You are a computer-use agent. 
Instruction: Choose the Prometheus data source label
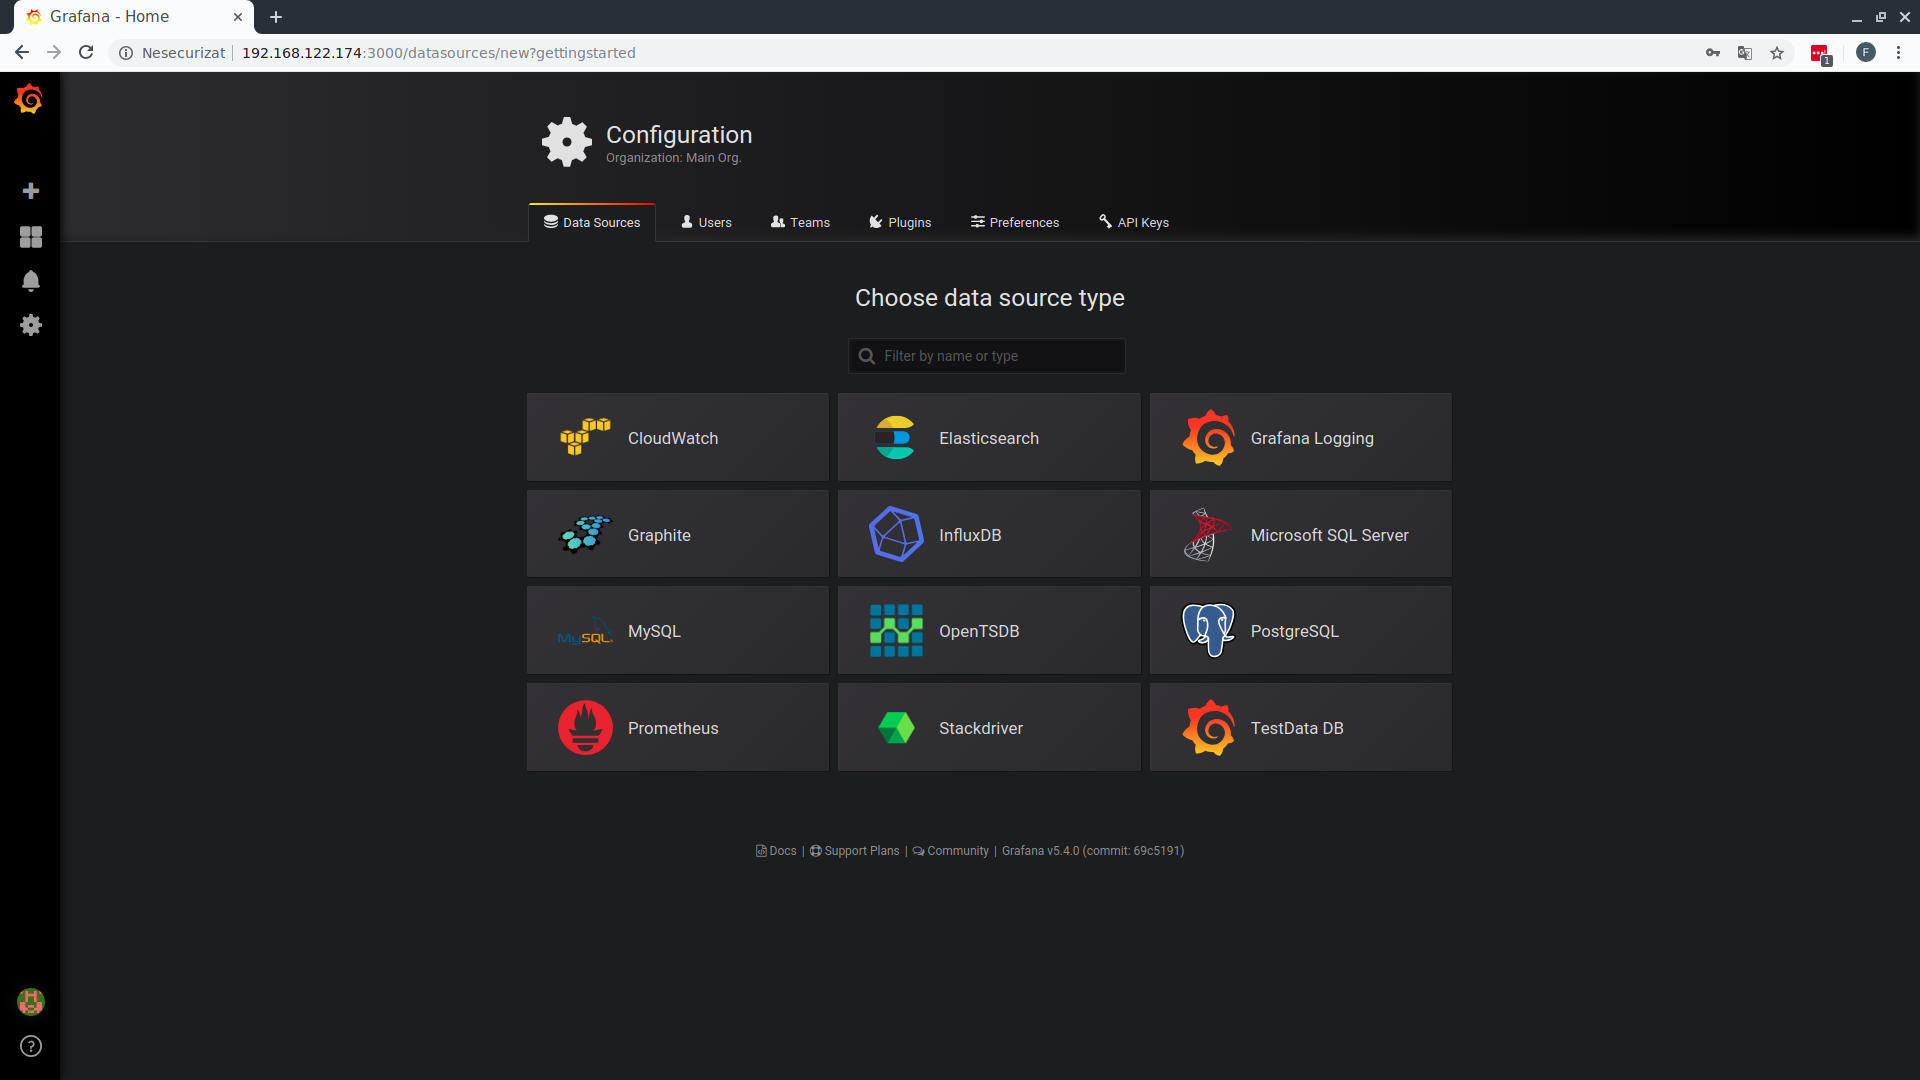[x=673, y=728]
